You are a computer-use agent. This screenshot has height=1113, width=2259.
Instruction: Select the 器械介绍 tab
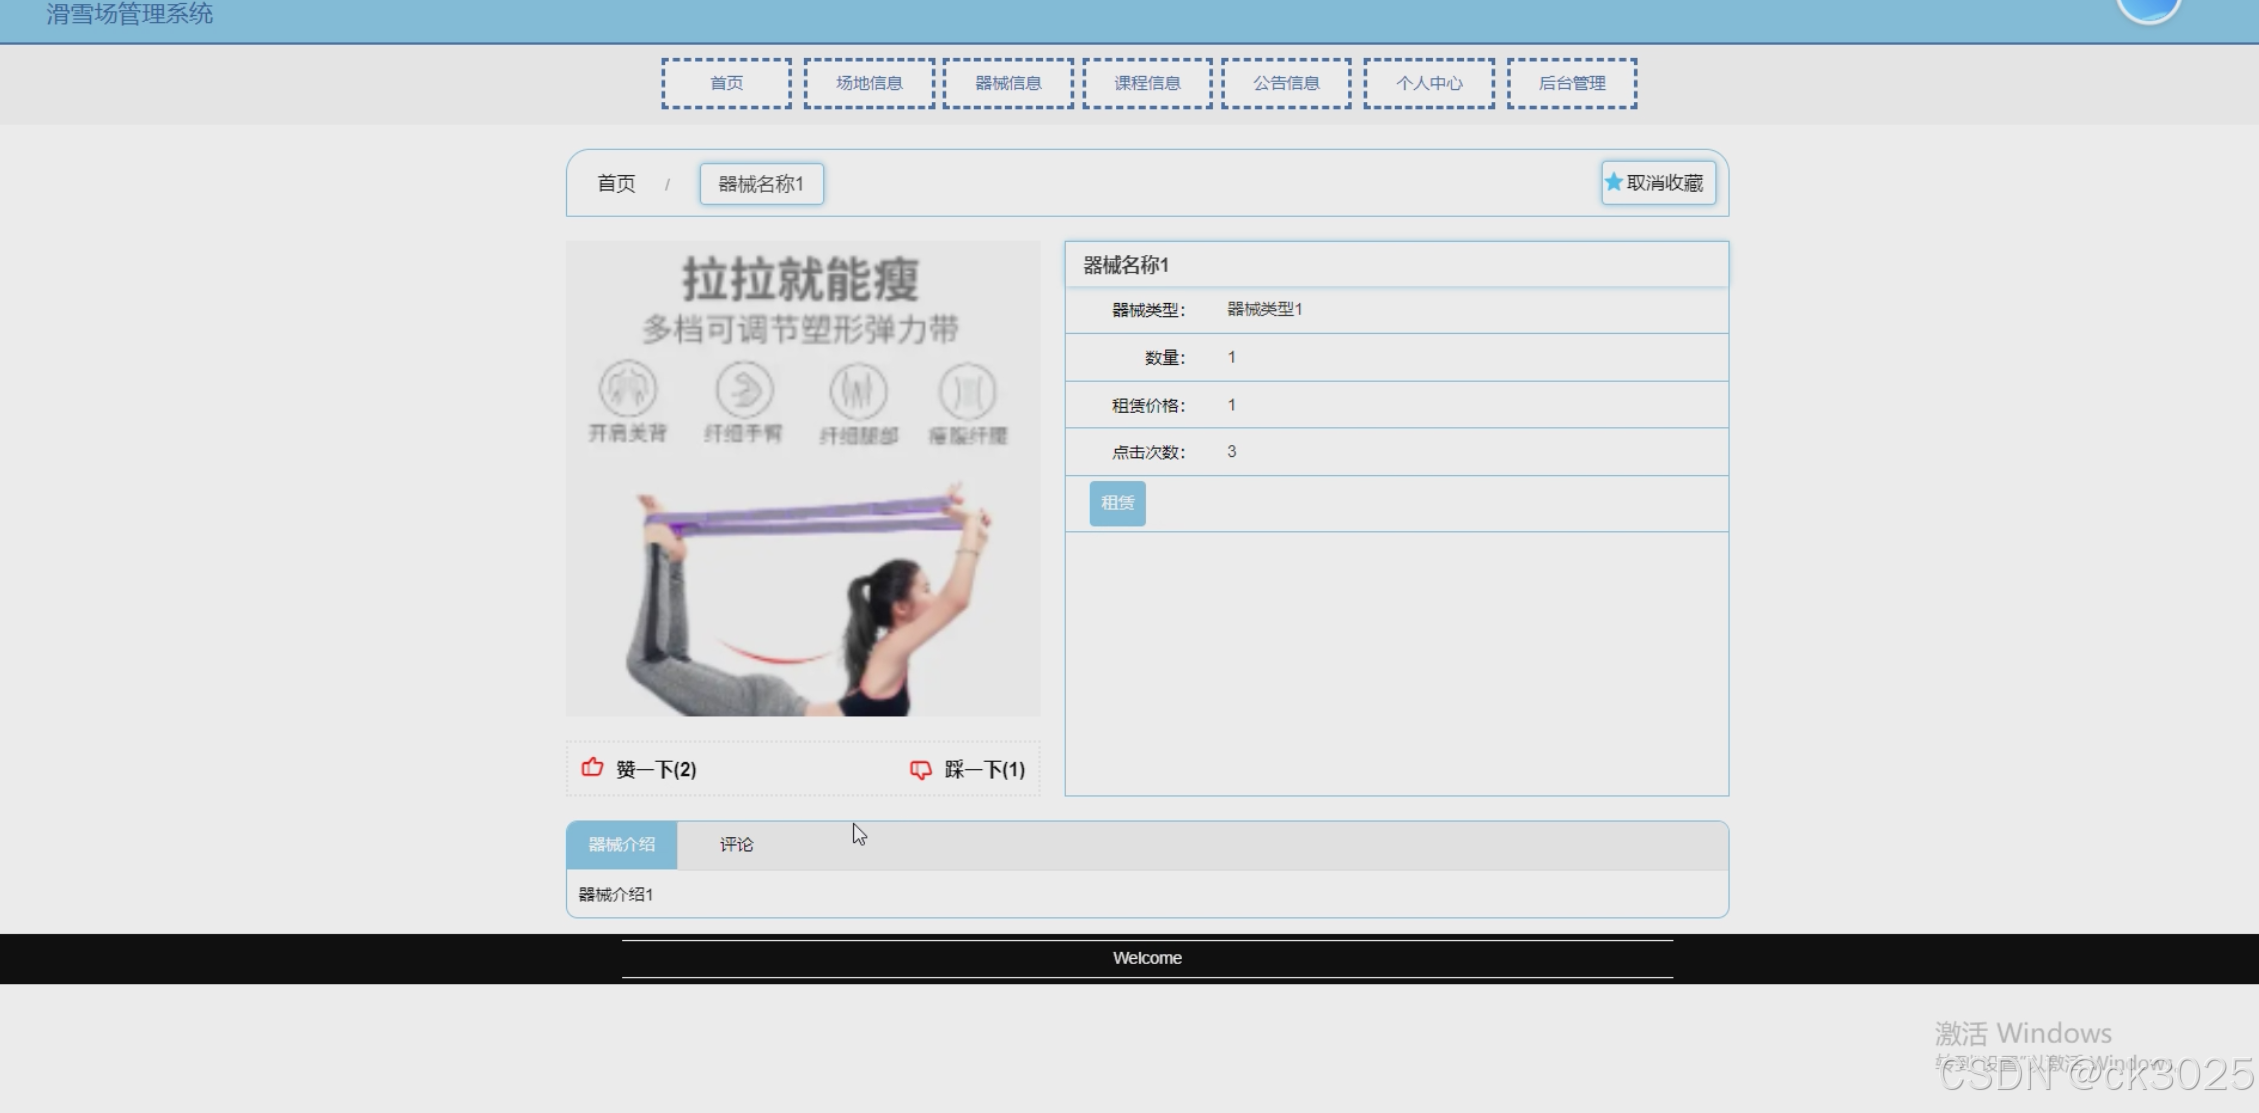[621, 845]
